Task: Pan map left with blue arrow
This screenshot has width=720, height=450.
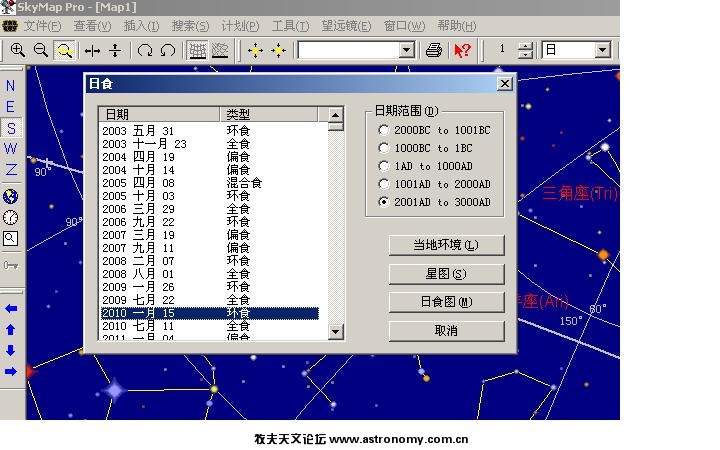Action: [11, 309]
